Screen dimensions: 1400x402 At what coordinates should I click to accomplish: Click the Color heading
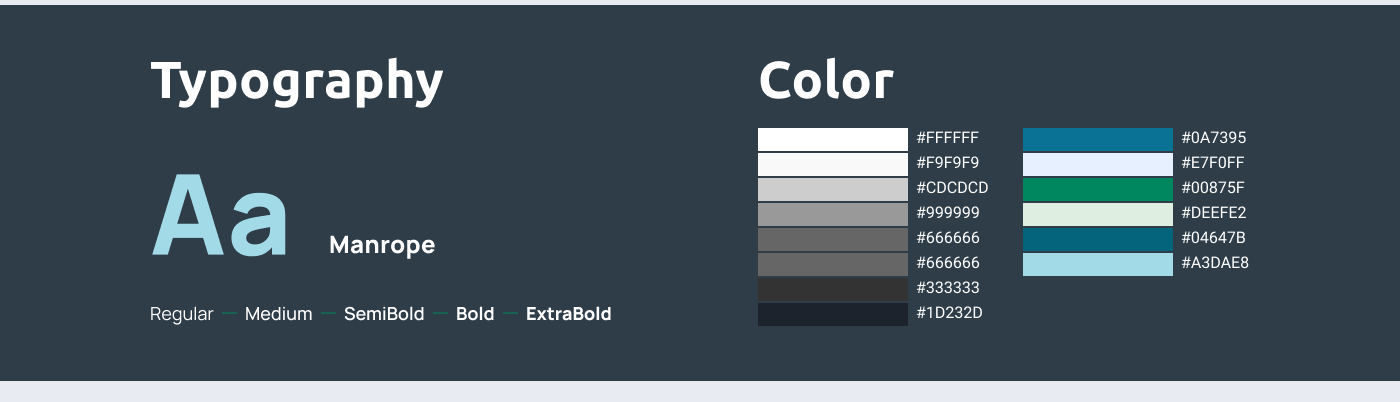pyautogui.click(x=826, y=81)
